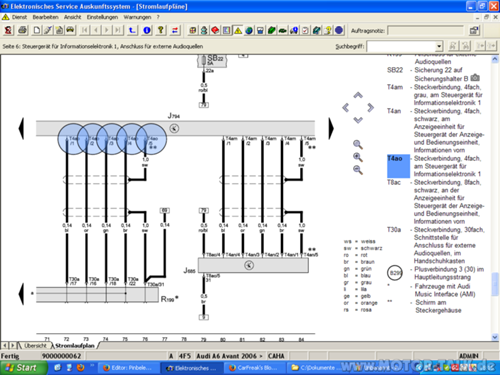Click the camera icon beside Sicherungshalter B
Screen dimensions: 500x375
coord(475,78)
